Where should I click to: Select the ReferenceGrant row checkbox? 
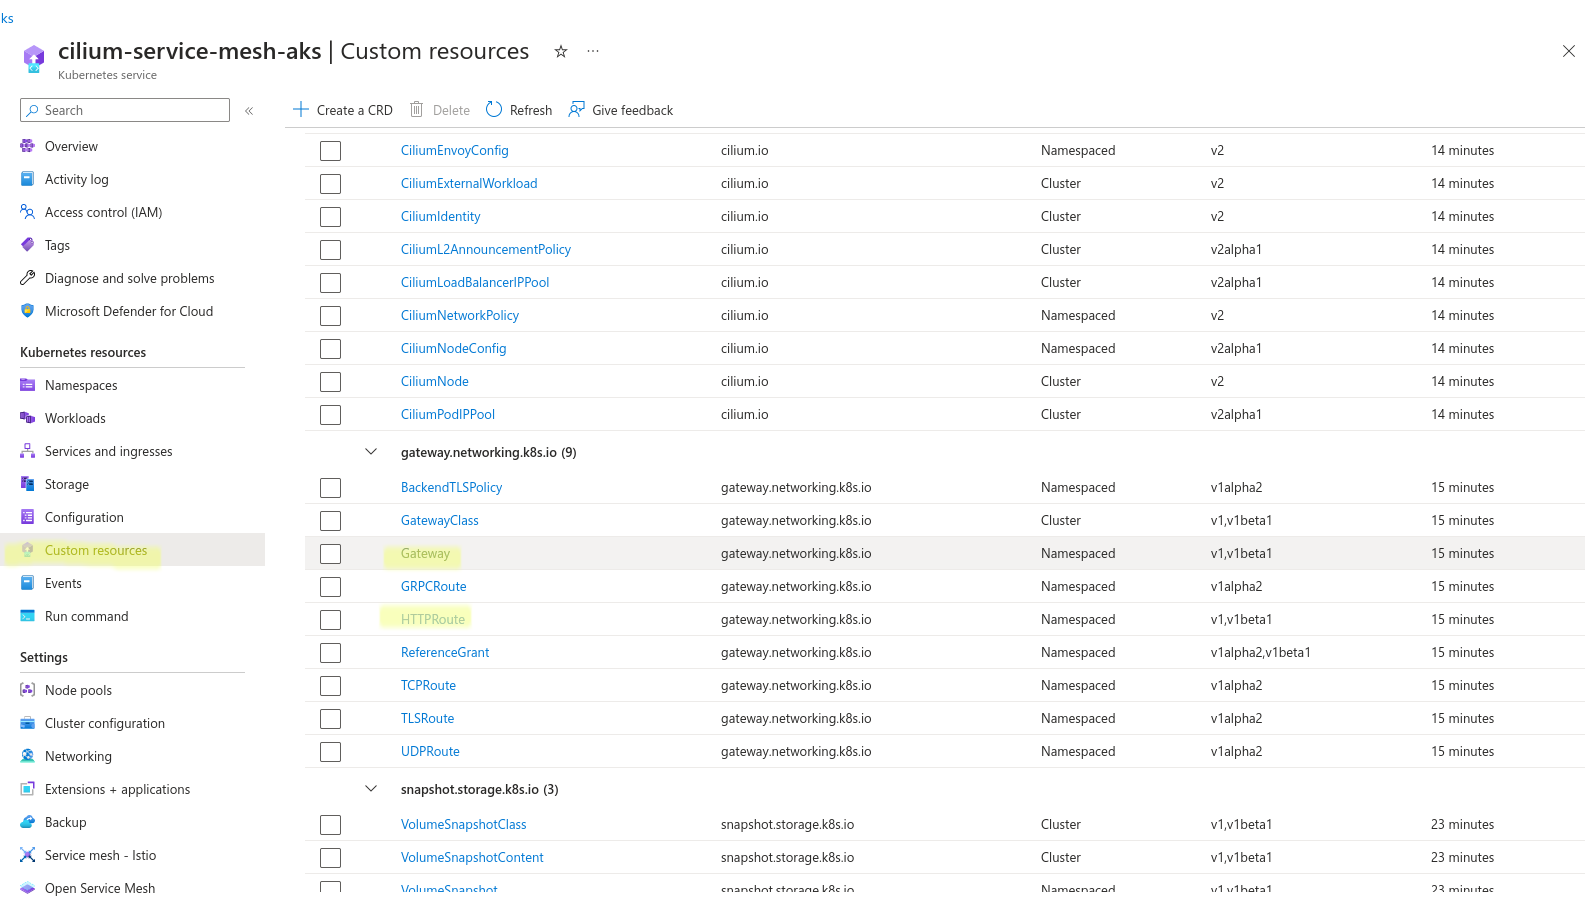click(x=330, y=653)
